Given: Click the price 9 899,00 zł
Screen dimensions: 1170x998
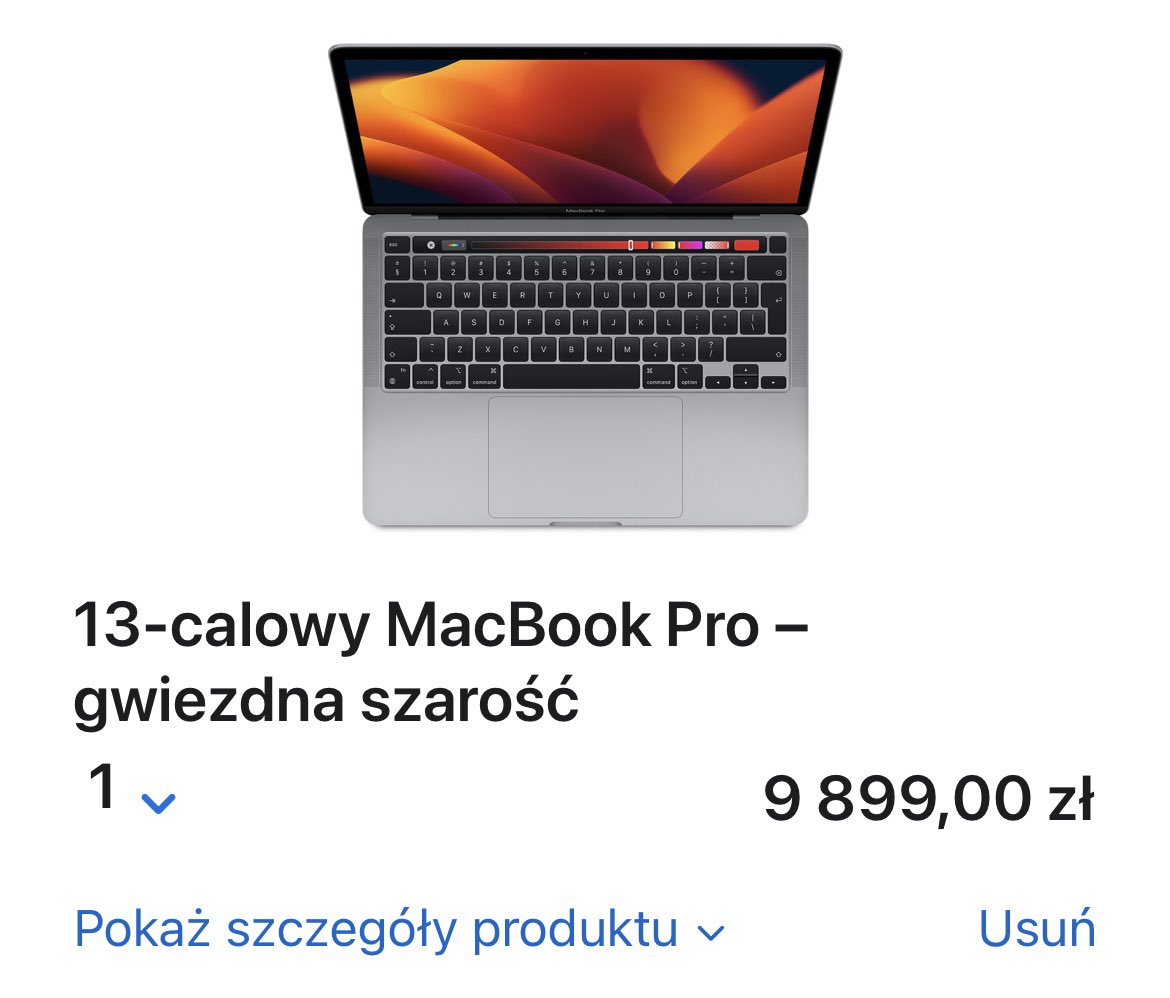Looking at the screenshot, I should click(x=929, y=799).
